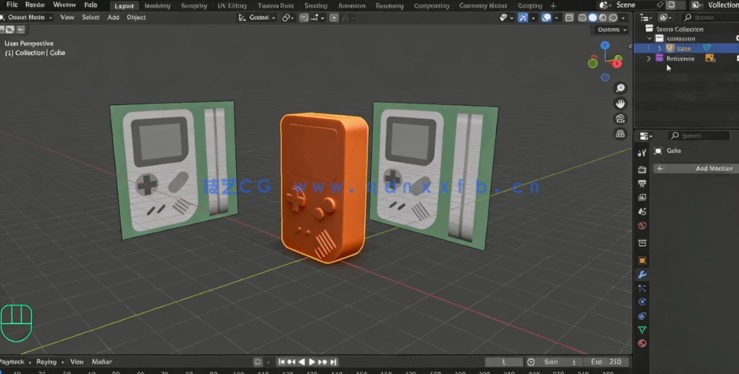Screen dimensions: 739x374
Task: Switch to the Shading workspace tab
Action: [x=315, y=6]
